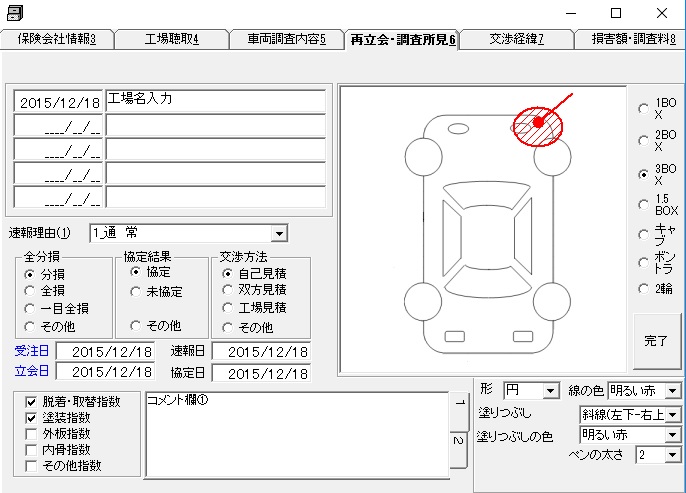
Task: Enable the 外板指数 checkbox
Action: click(31, 434)
